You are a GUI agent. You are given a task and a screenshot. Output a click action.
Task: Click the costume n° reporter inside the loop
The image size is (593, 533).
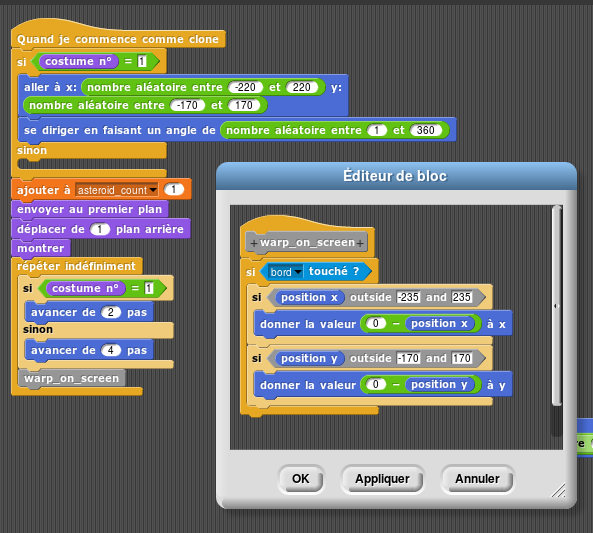[86, 288]
